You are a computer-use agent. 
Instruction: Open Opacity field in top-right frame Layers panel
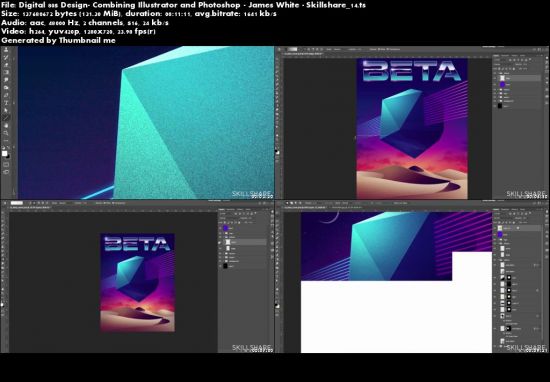[521, 64]
